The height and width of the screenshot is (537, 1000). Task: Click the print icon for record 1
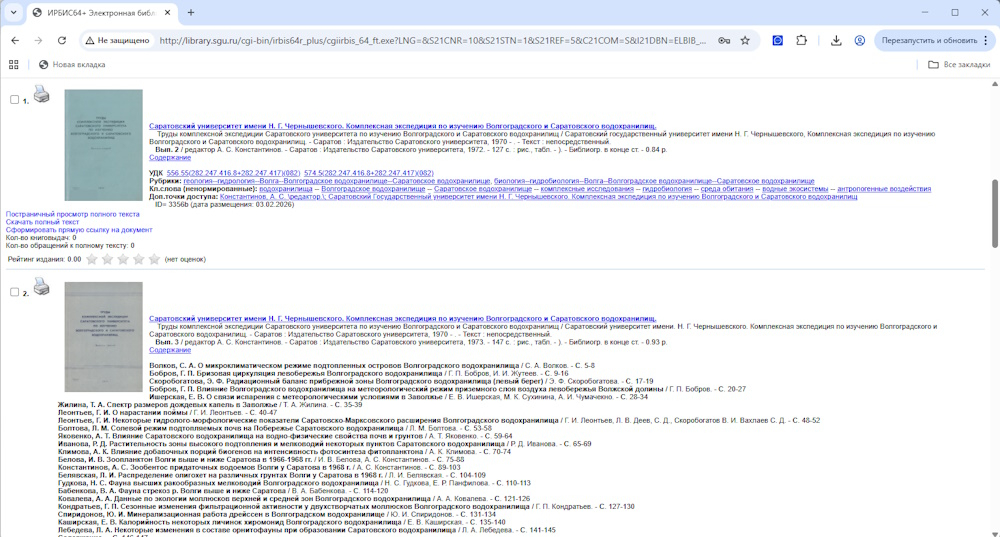[41, 94]
